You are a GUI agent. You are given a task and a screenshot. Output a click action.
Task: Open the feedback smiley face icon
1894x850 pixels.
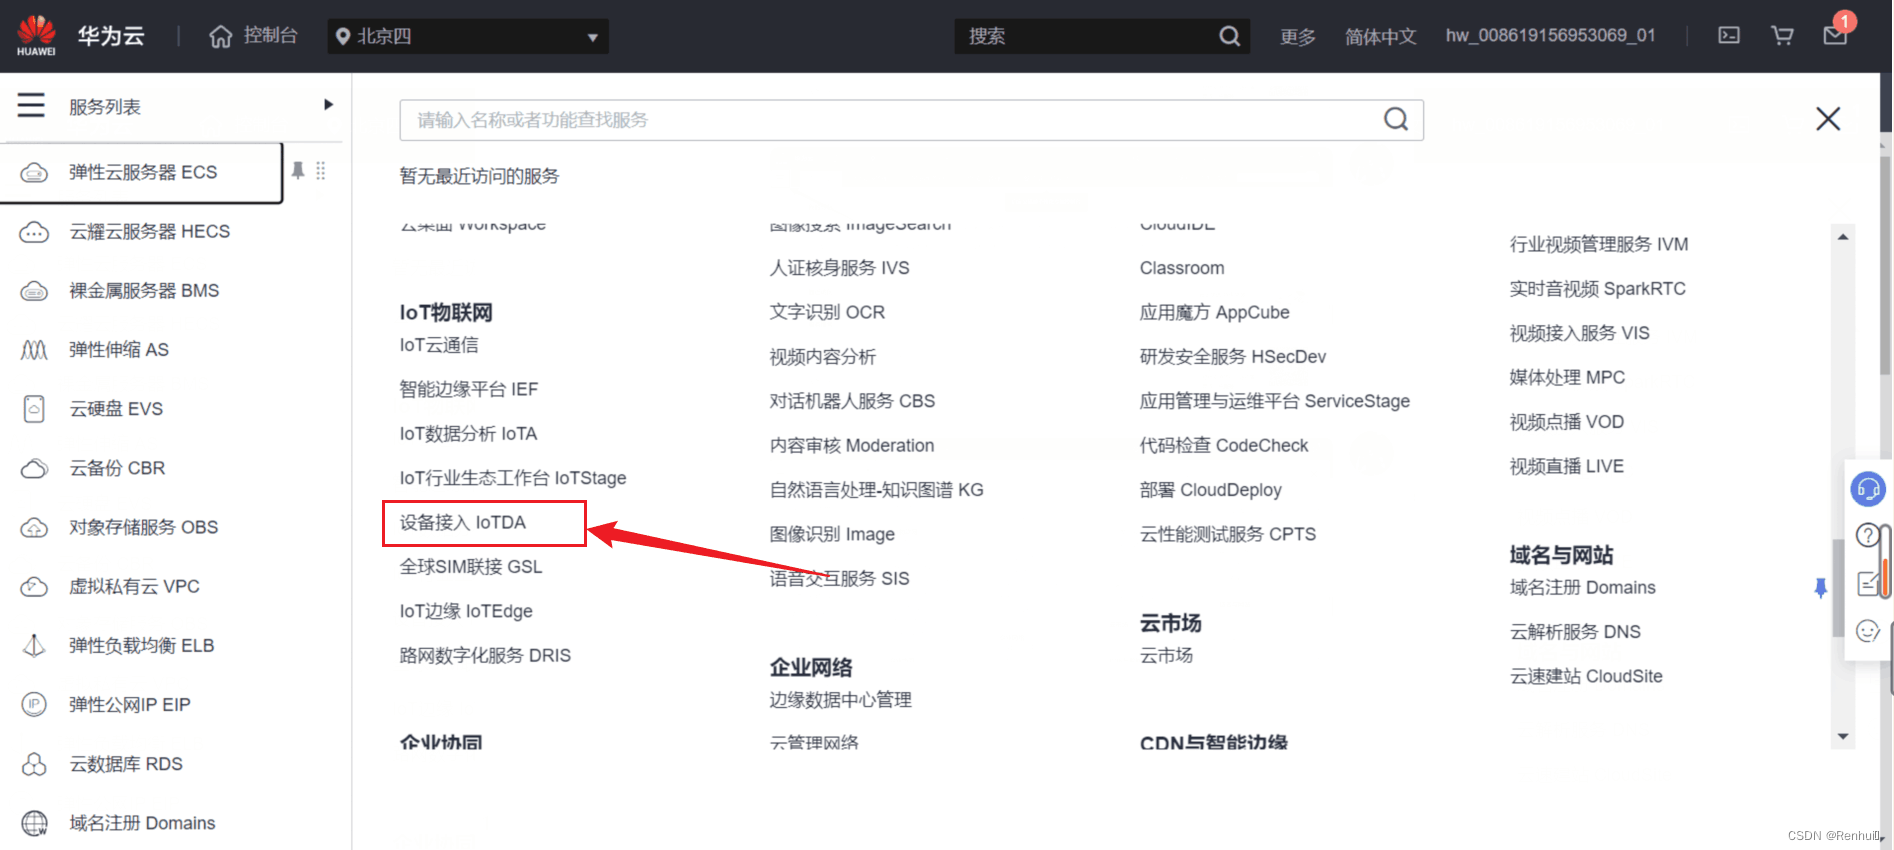coord(1867,631)
